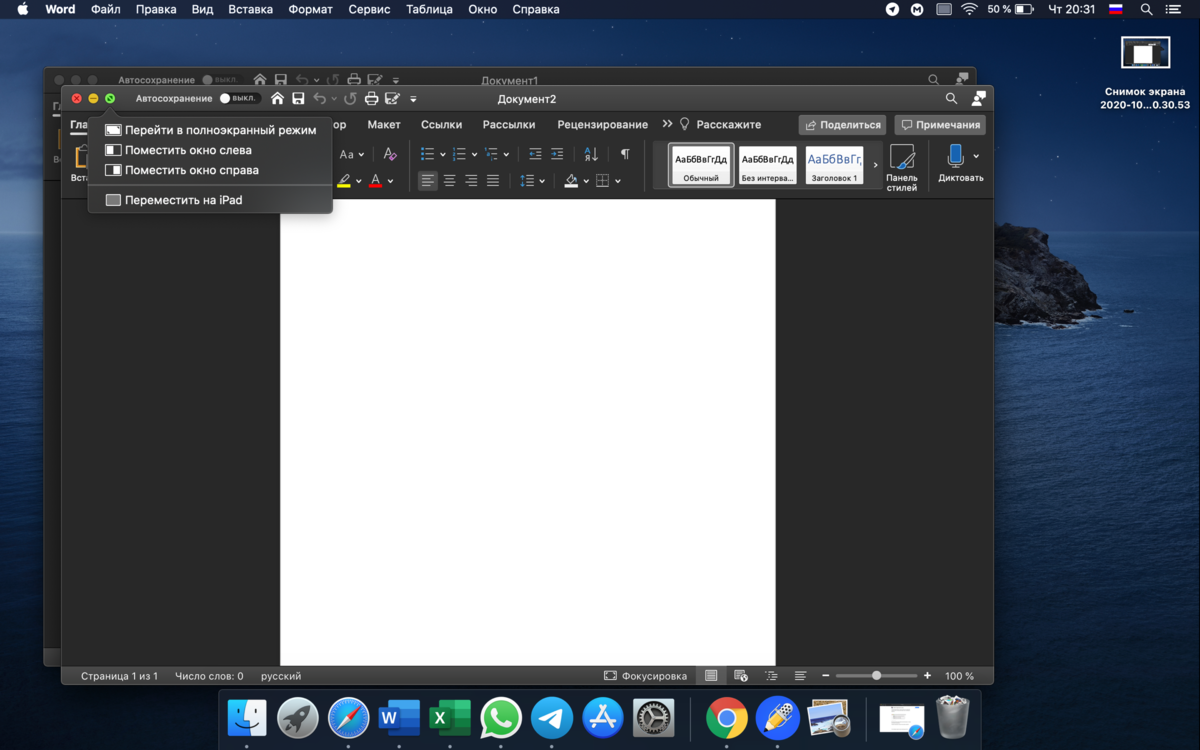The image size is (1200, 750).
Task: Align text to the left
Action: click(x=428, y=181)
